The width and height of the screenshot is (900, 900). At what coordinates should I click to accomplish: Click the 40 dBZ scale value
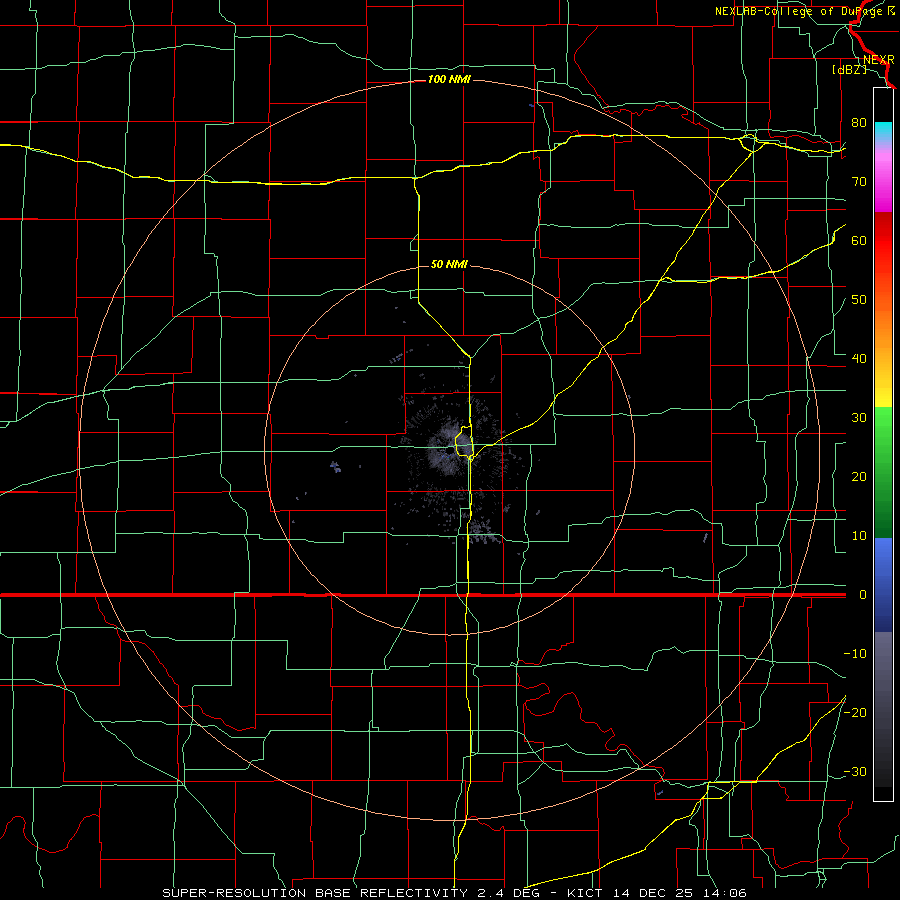[x=859, y=358]
